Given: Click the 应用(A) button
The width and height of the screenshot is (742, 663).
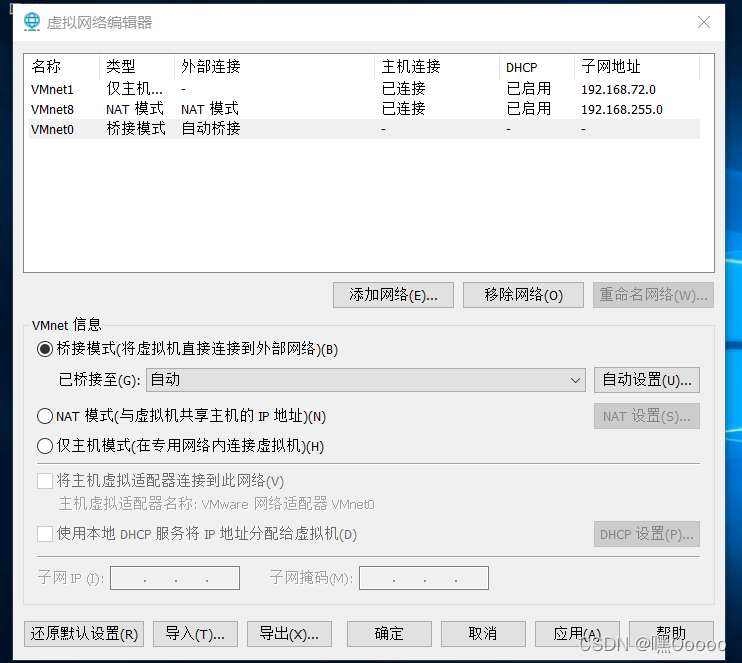Looking at the screenshot, I should click(x=577, y=634).
